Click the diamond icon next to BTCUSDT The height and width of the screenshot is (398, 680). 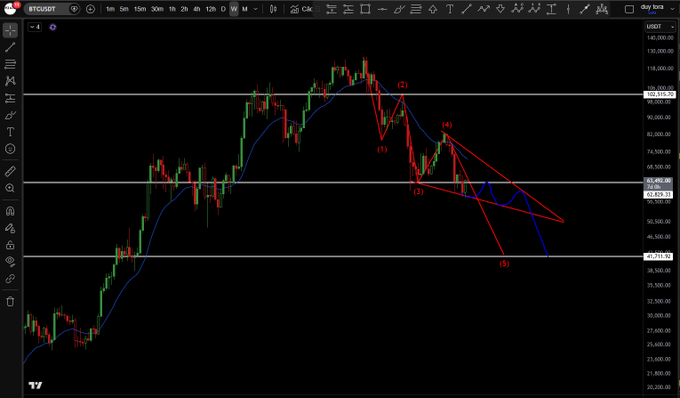click(75, 9)
